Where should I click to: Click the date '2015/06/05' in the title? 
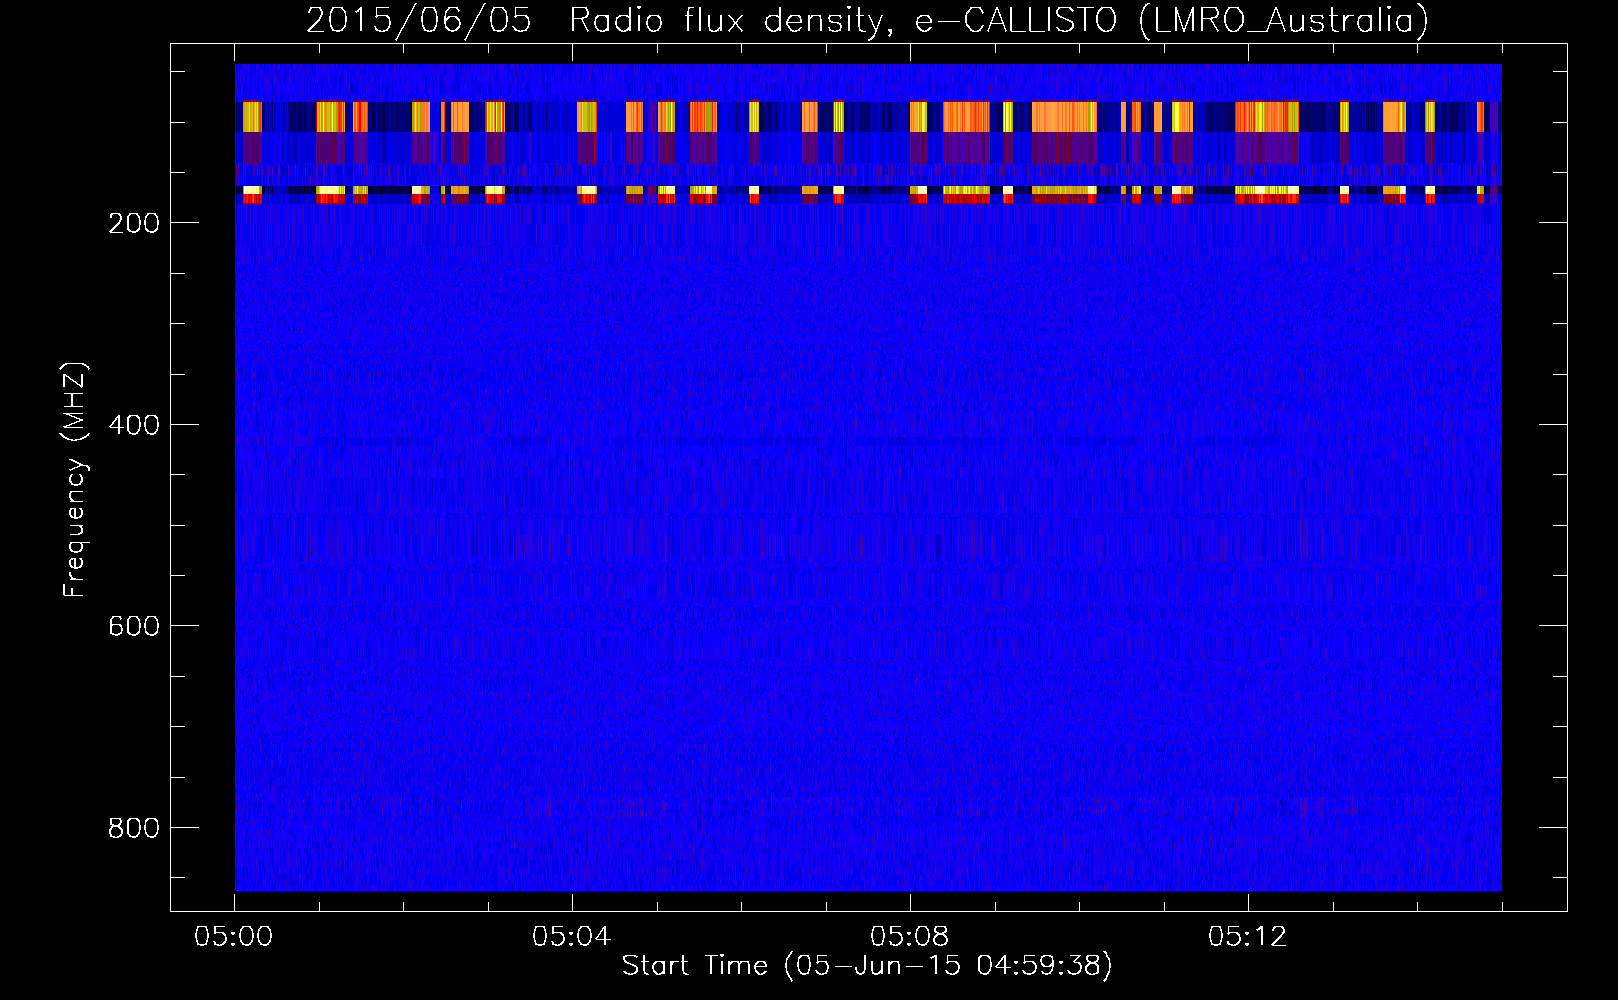point(419,20)
